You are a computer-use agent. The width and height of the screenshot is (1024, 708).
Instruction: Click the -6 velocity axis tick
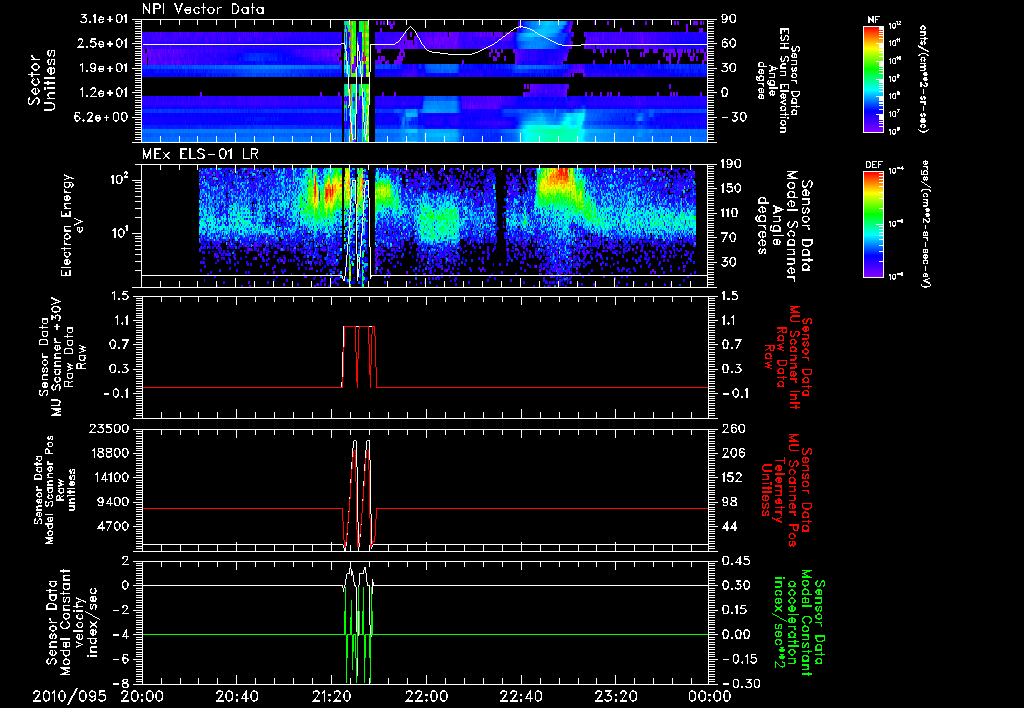[123, 658]
